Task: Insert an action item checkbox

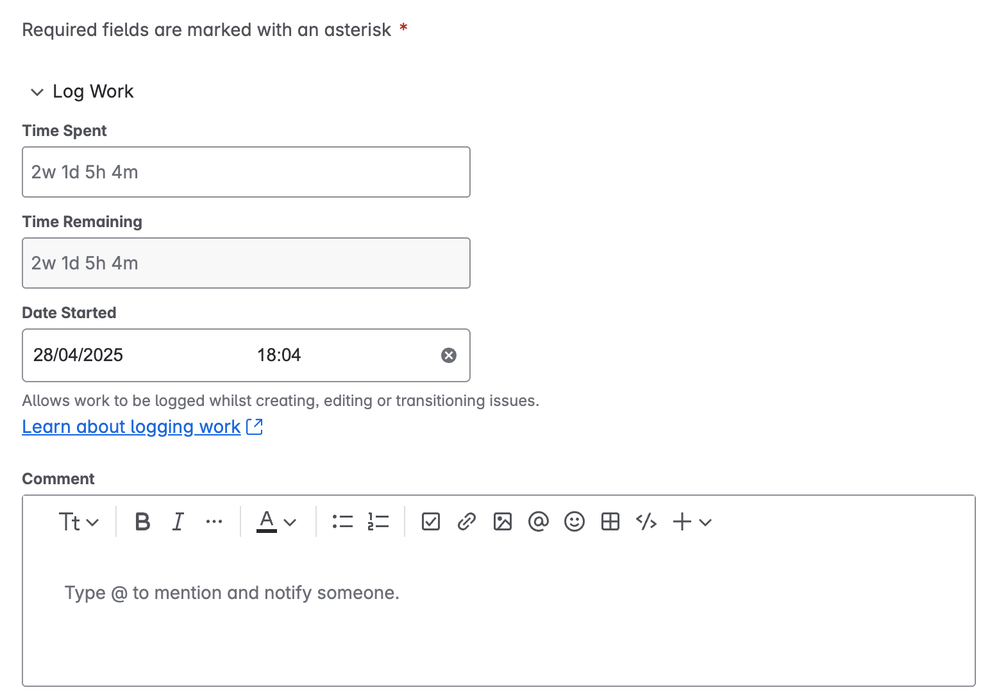Action: tap(431, 522)
